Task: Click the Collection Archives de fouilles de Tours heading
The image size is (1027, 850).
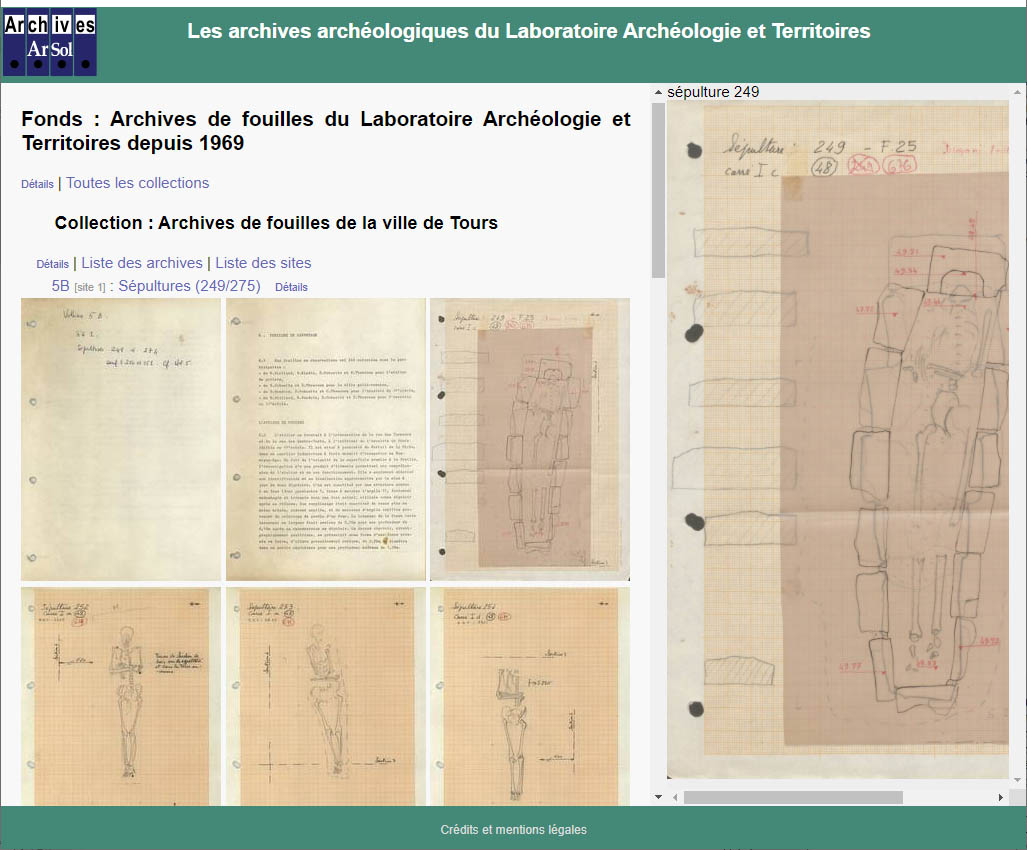Action: [276, 223]
